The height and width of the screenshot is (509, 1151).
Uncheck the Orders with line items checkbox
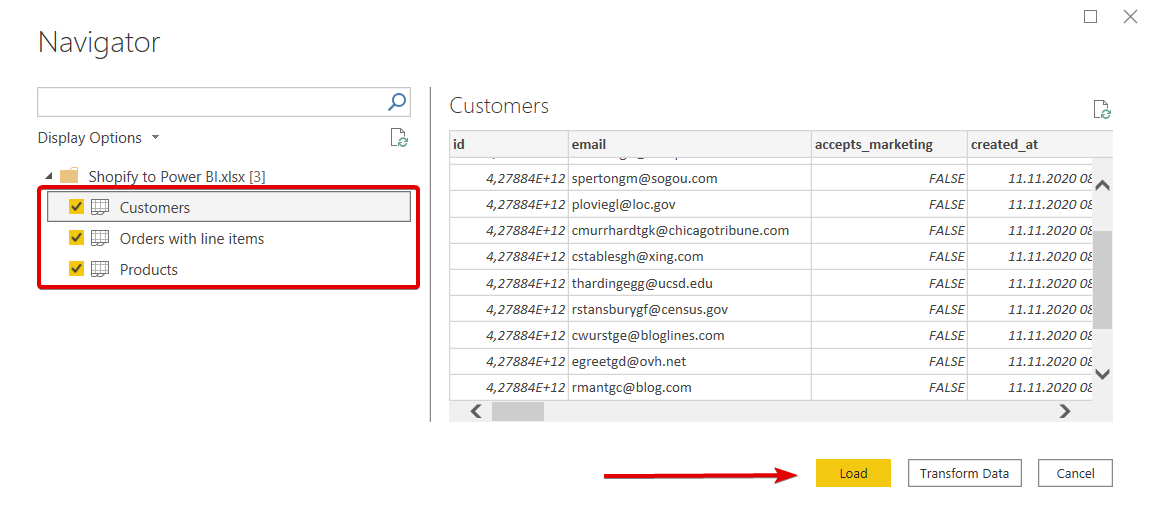[76, 238]
